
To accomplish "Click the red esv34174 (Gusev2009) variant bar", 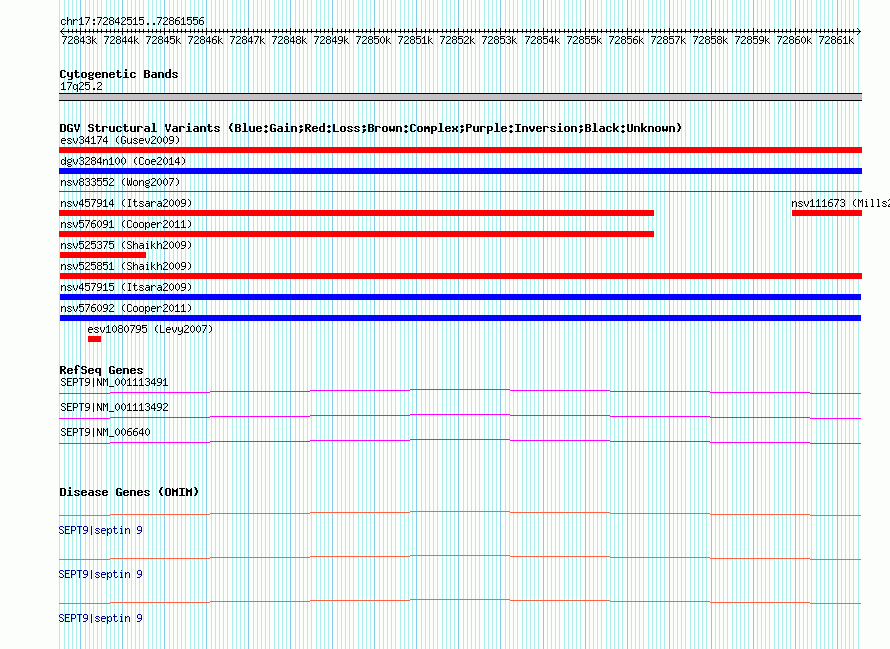I will 460,150.
